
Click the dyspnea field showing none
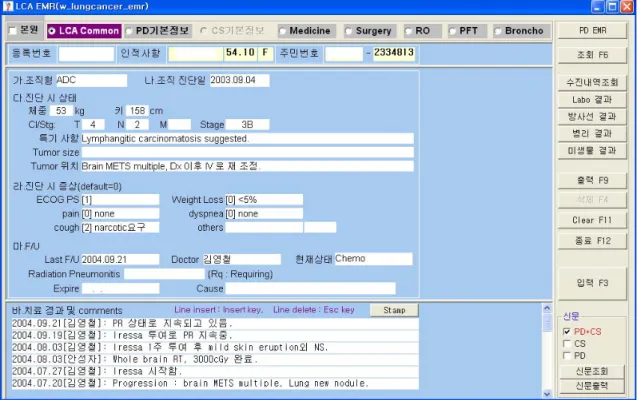click(x=264, y=213)
